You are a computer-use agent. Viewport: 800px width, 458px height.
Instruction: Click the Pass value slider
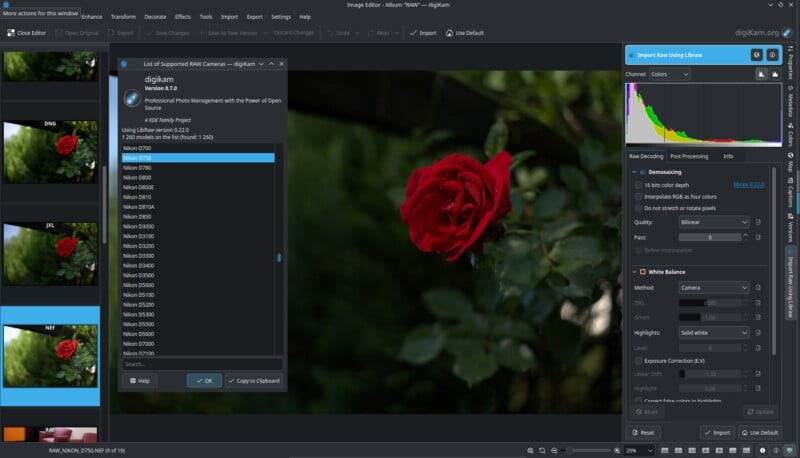tap(709, 237)
